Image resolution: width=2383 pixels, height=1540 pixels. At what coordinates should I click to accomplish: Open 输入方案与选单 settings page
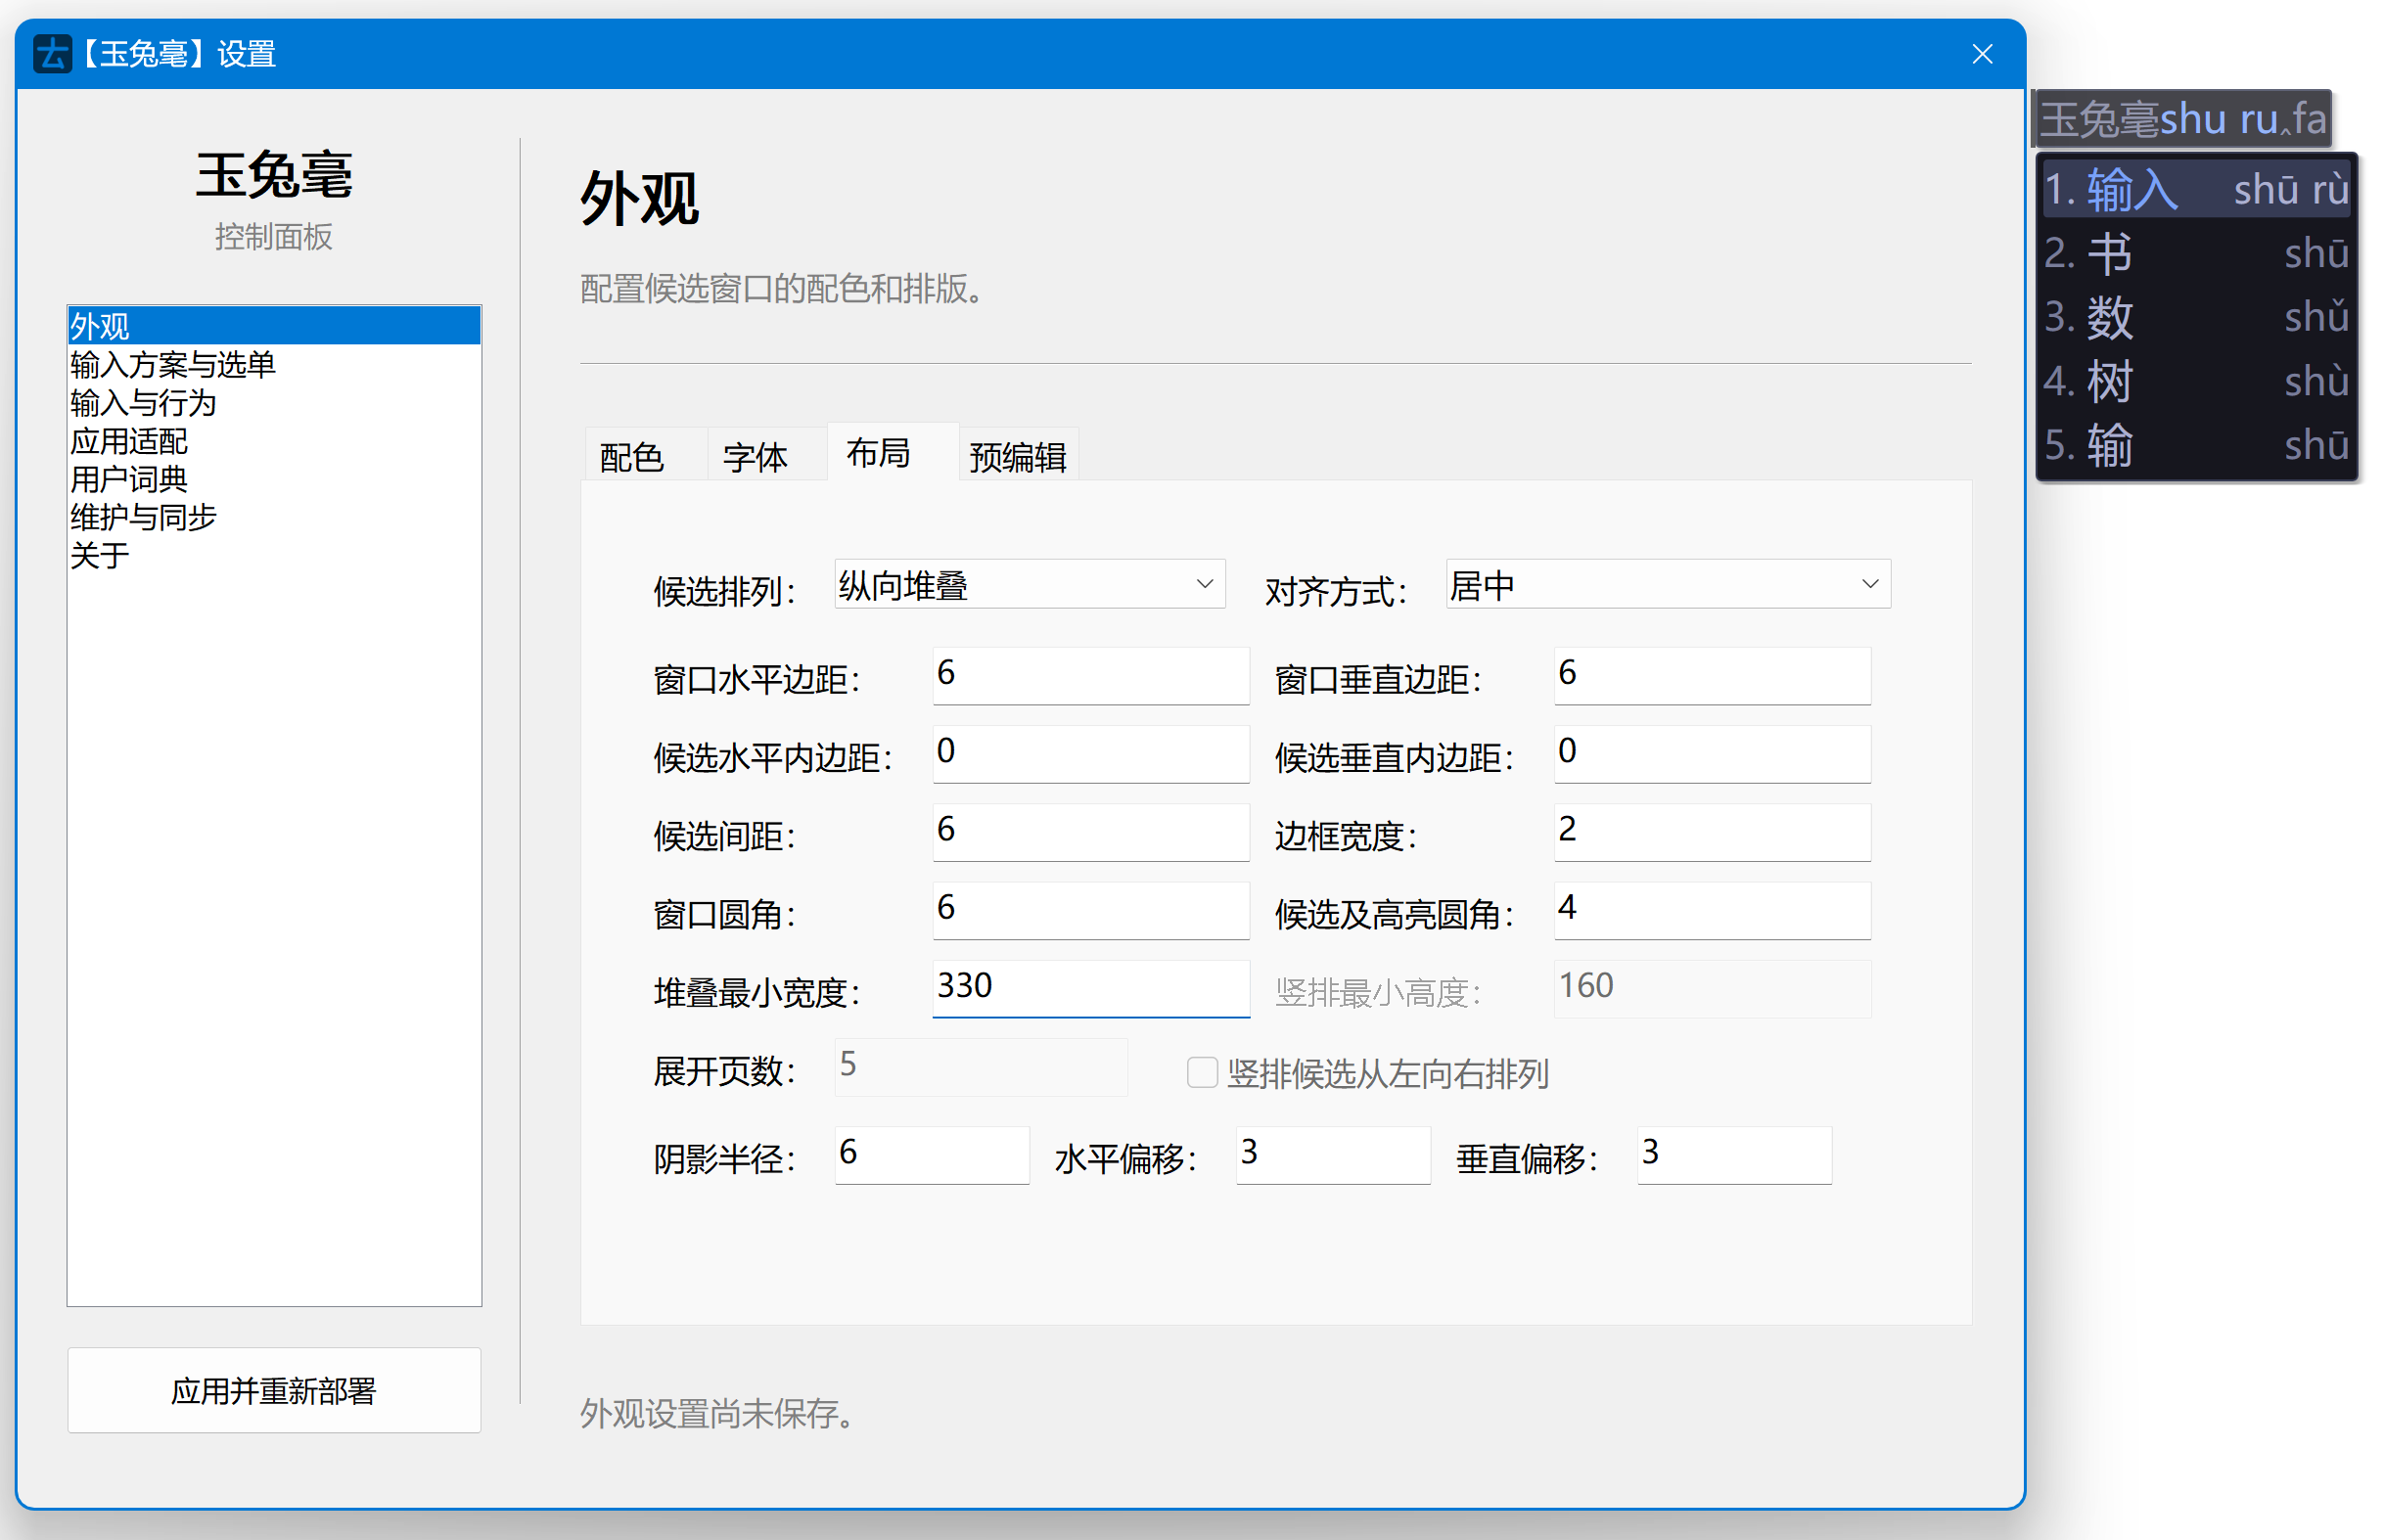[273, 364]
